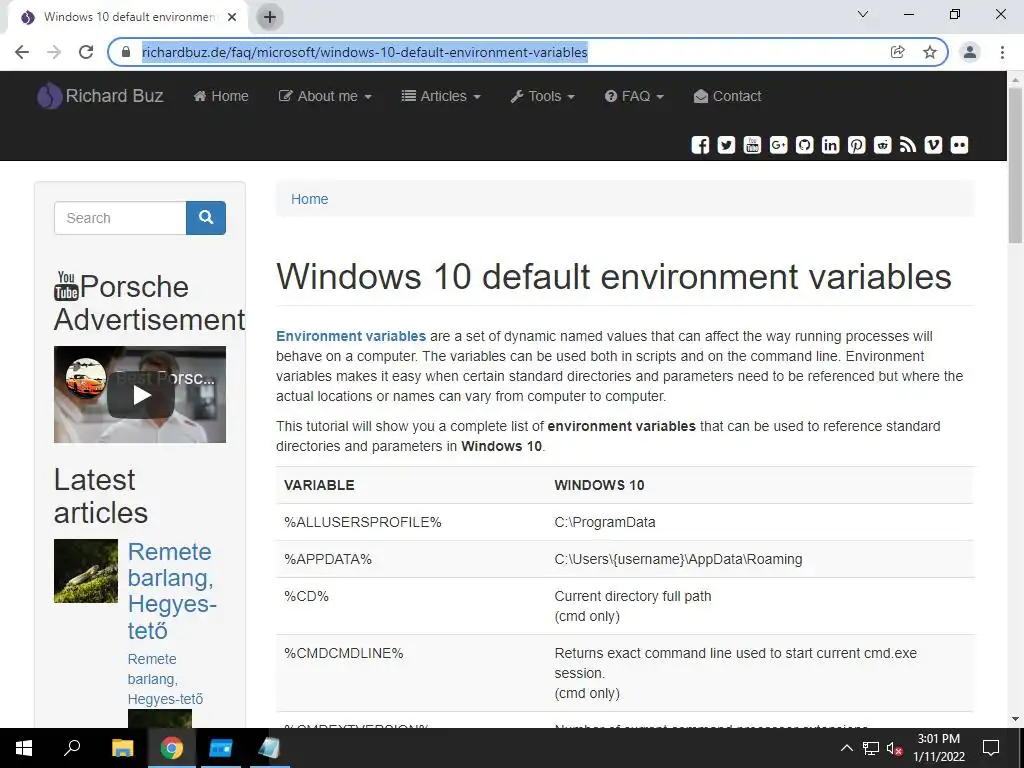Open the Pinterest social icon

(856, 145)
